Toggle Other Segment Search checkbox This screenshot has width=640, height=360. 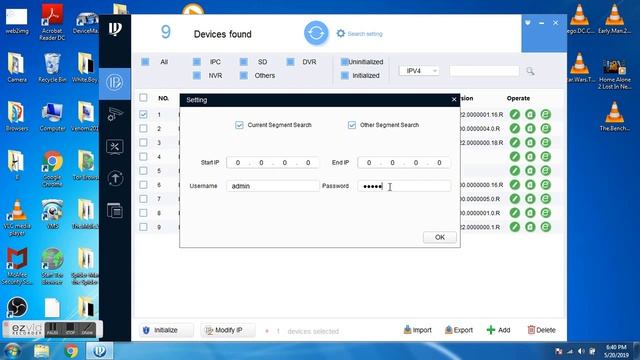[352, 125]
